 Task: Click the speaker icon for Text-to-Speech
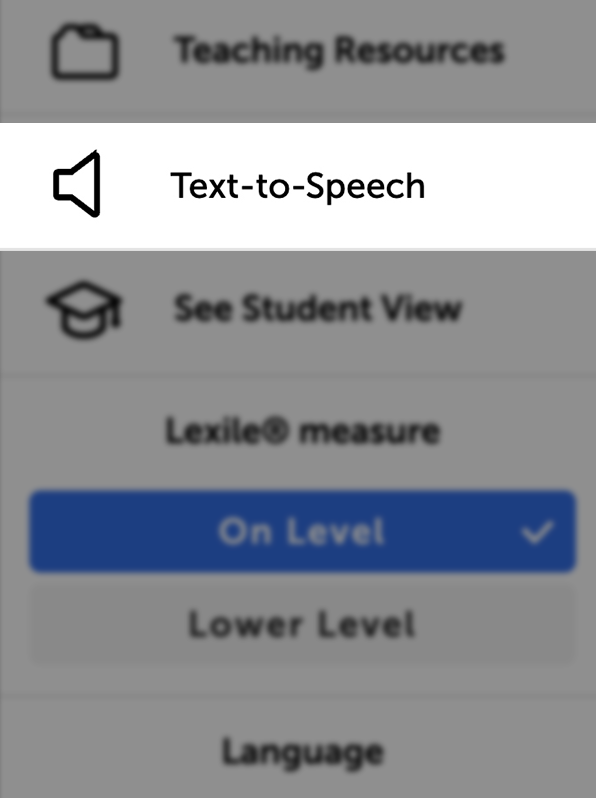coord(77,184)
